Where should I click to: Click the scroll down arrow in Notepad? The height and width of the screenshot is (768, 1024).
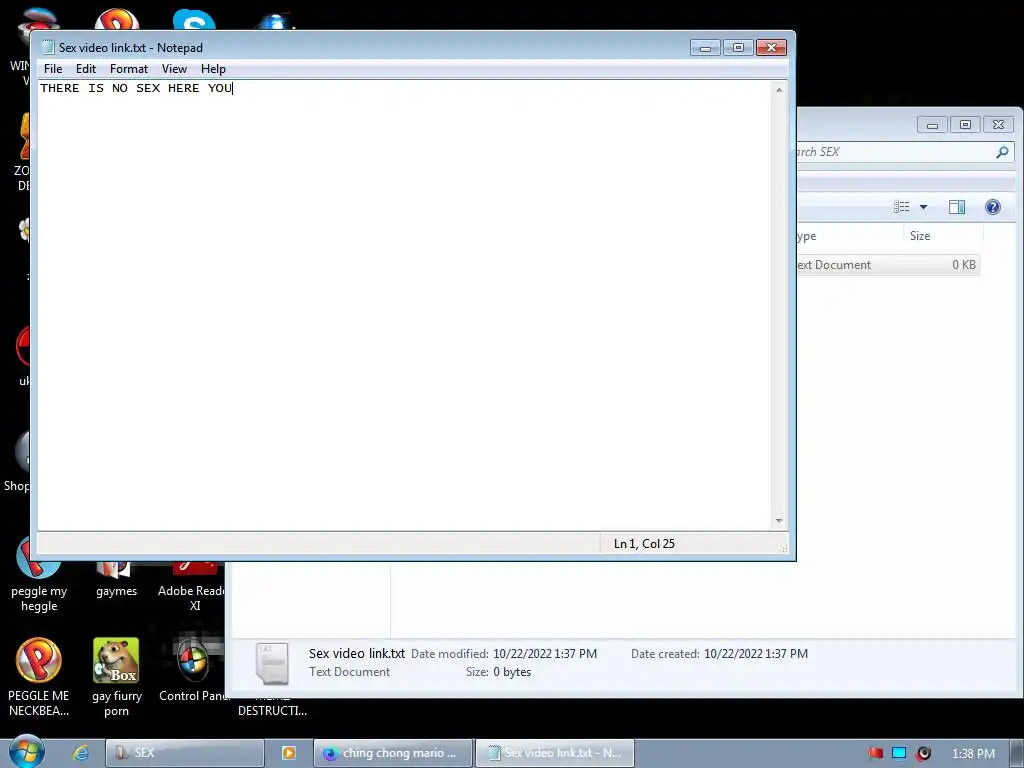point(778,520)
